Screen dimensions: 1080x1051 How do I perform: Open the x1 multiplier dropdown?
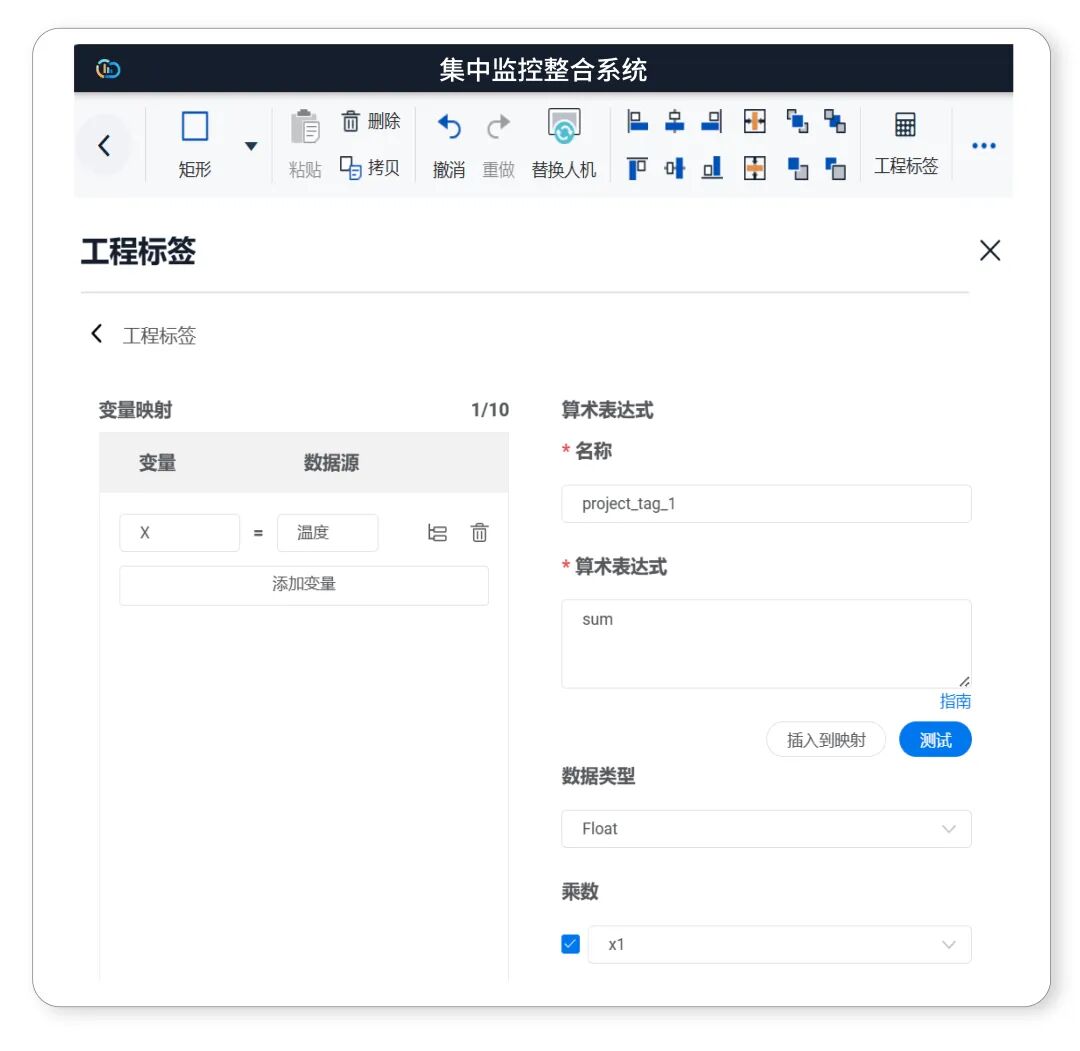(779, 944)
